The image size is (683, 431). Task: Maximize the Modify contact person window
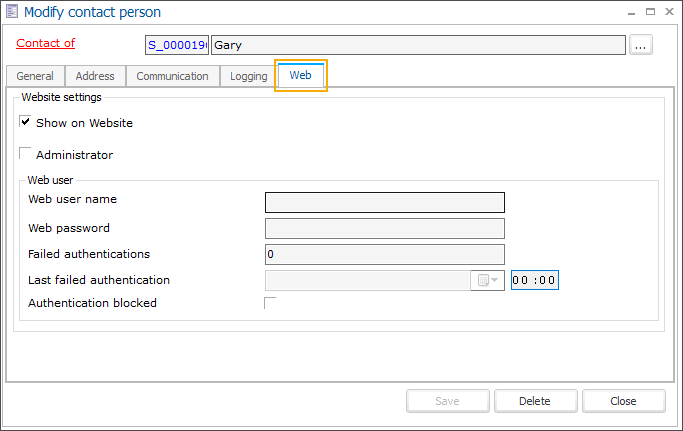tap(650, 12)
